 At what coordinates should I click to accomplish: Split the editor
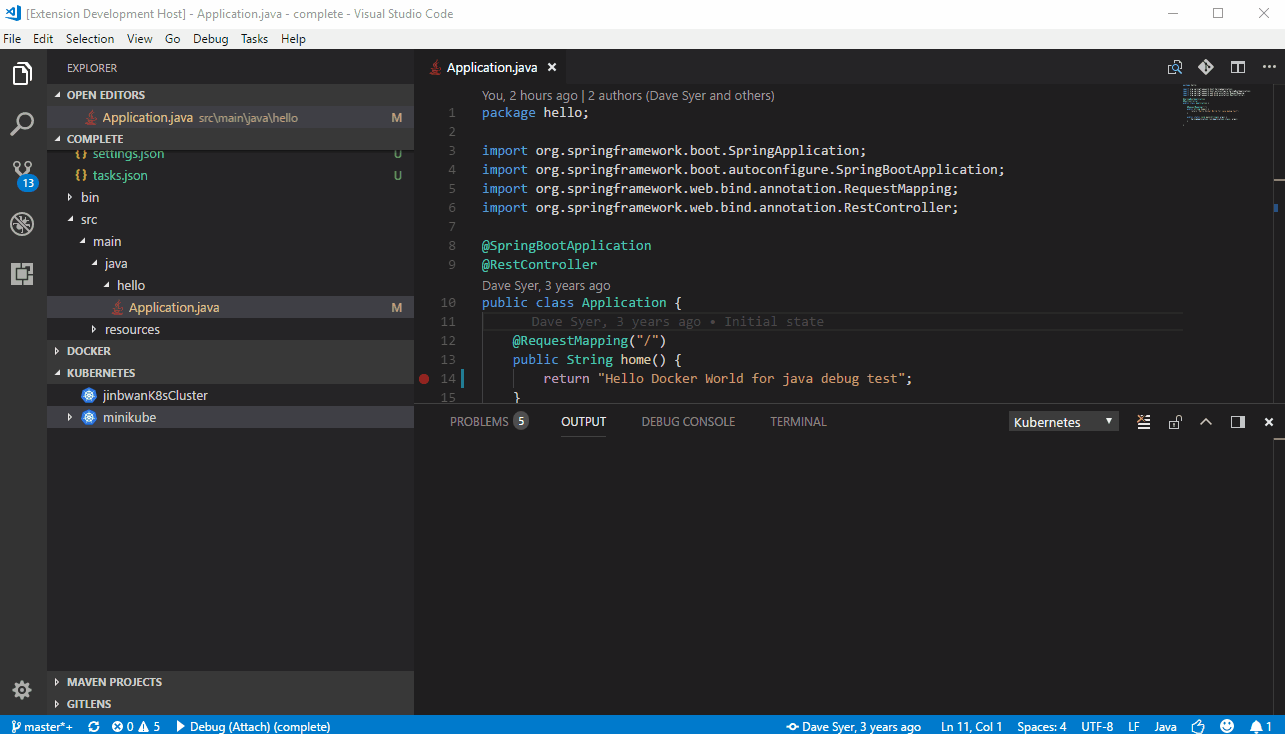[x=1238, y=68]
